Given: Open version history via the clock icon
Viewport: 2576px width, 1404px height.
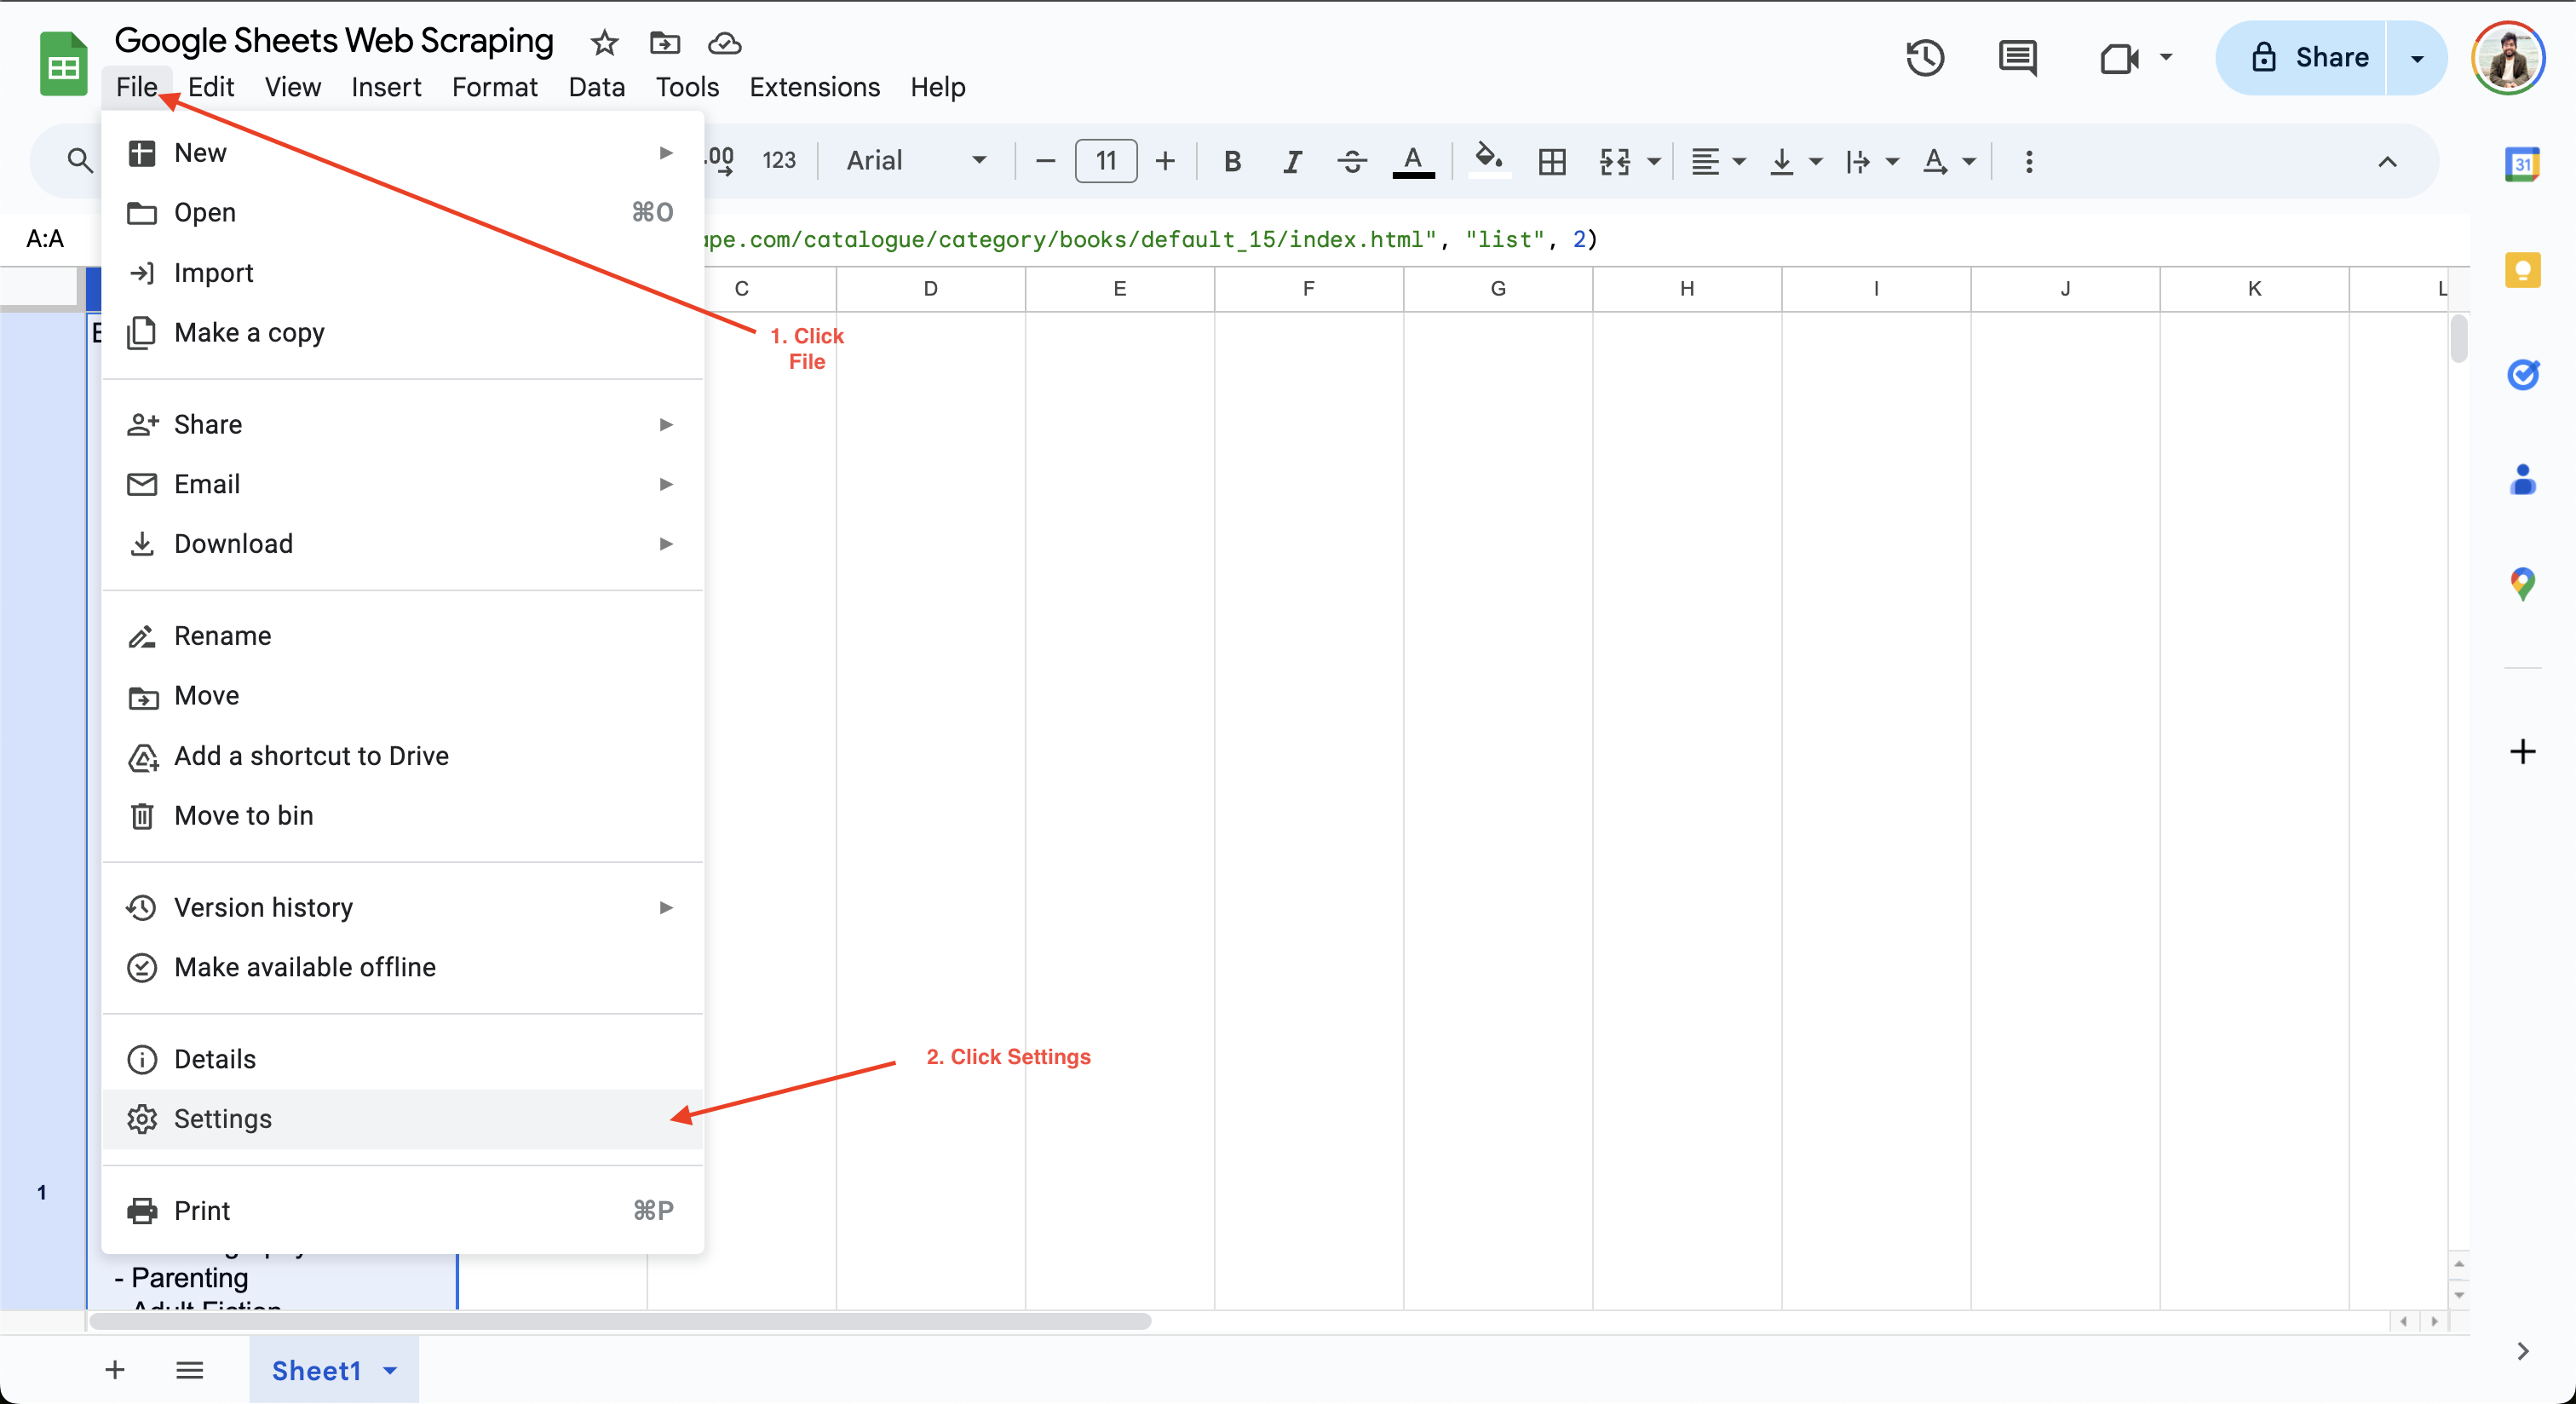Looking at the screenshot, I should [x=1924, y=57].
